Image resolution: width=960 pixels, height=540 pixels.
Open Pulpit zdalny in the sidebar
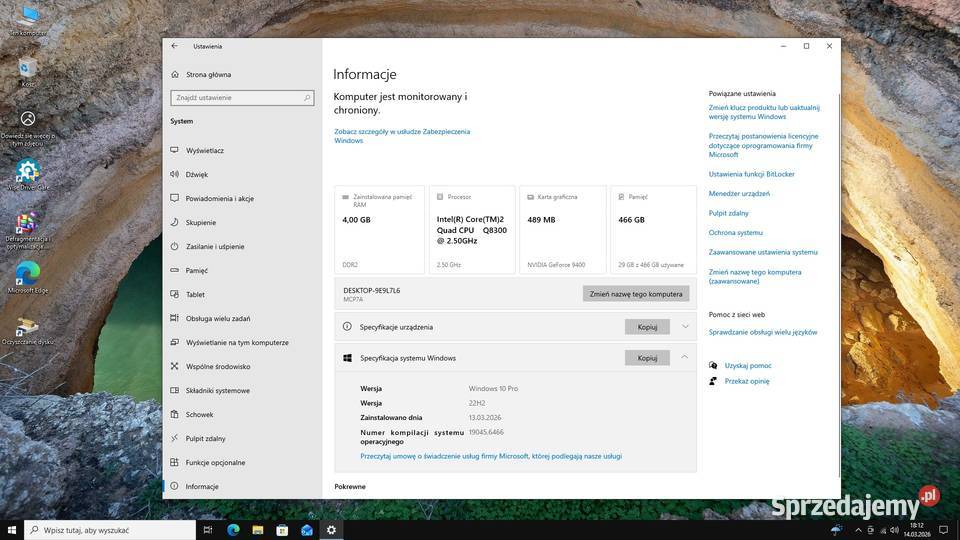[205, 438]
